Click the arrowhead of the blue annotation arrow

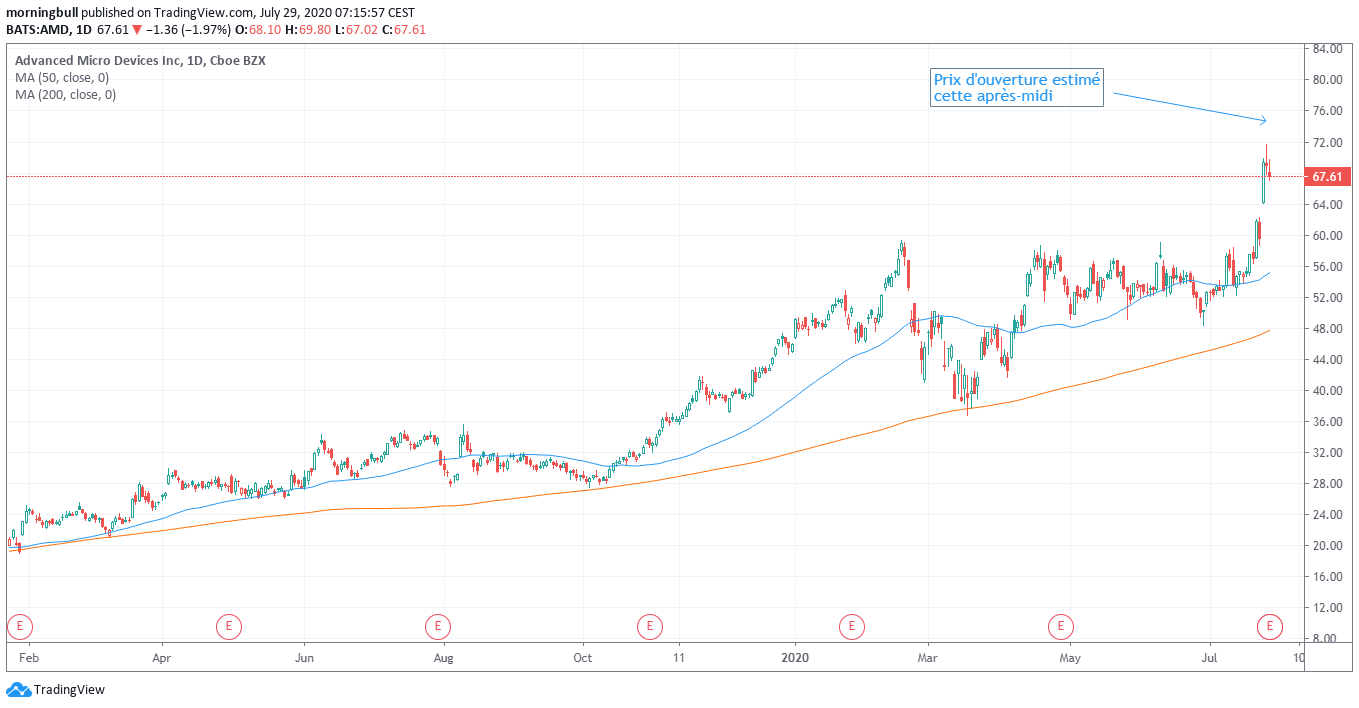coord(1264,121)
